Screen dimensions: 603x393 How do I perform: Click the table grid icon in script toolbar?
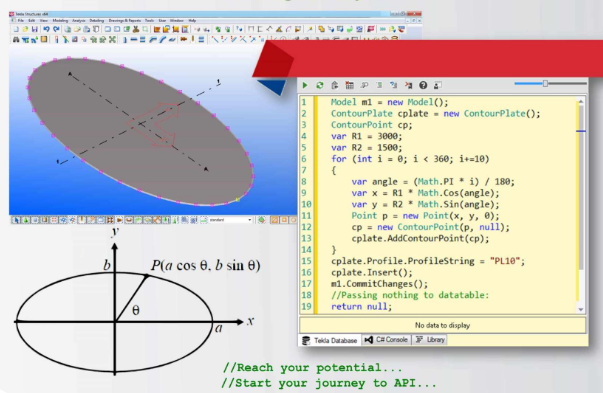349,85
